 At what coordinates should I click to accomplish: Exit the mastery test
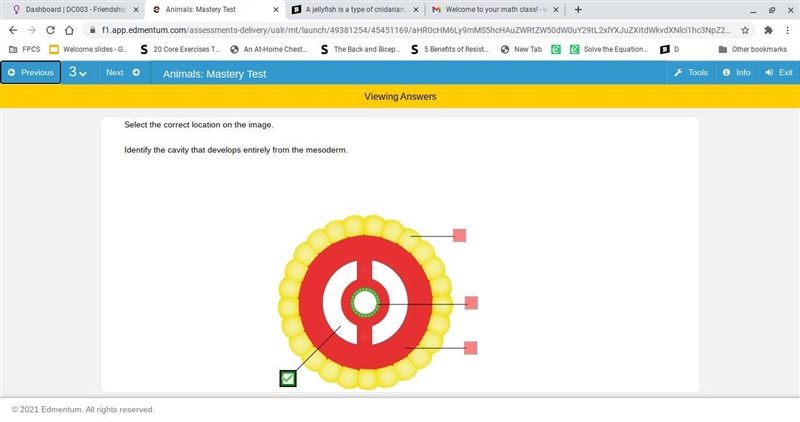(x=779, y=72)
